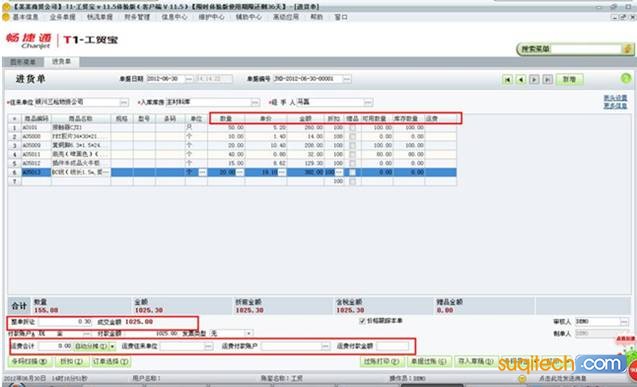Switch to the 进货单 tab
This screenshot has width=637, height=387.
tap(61, 61)
